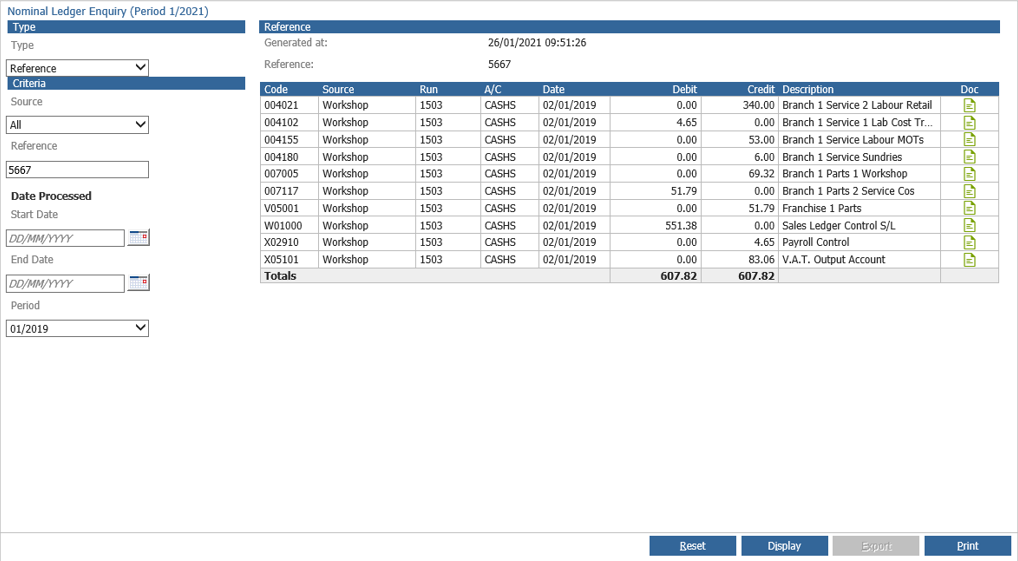Open Start Date calendar picker icon
Viewport: 1018px width, 561px height.
coord(138,238)
